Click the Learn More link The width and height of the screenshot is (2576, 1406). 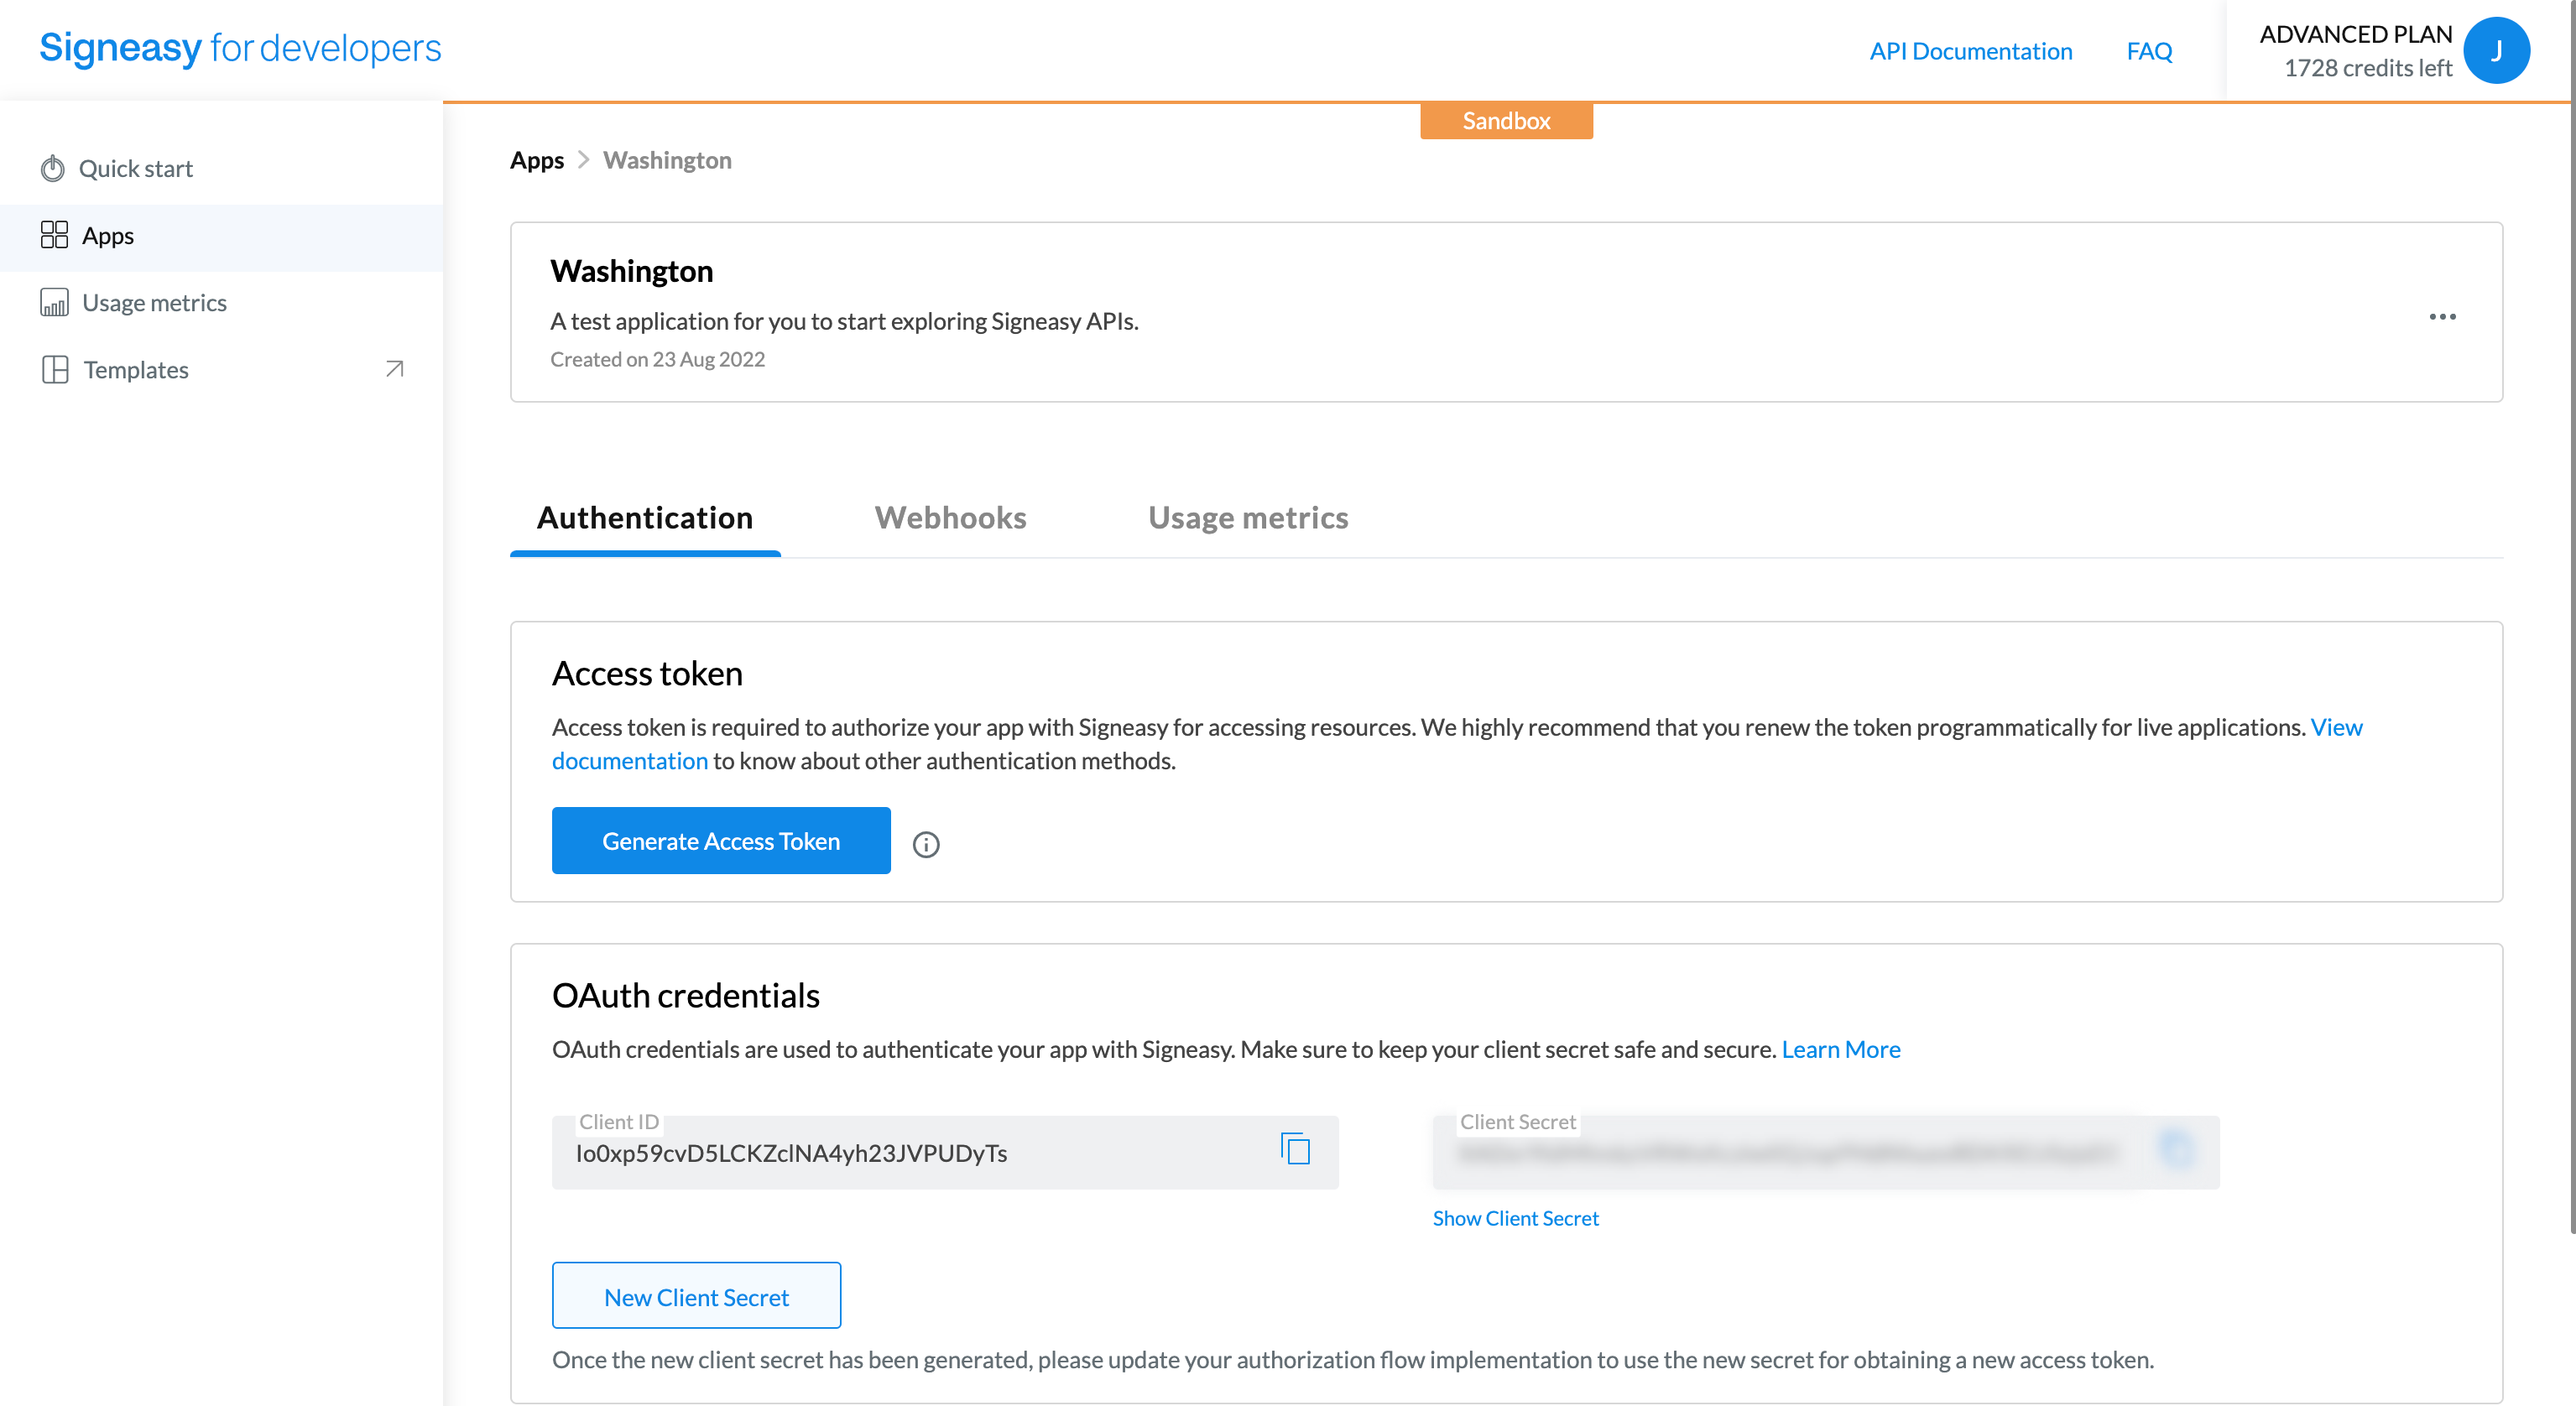tap(1841, 1049)
